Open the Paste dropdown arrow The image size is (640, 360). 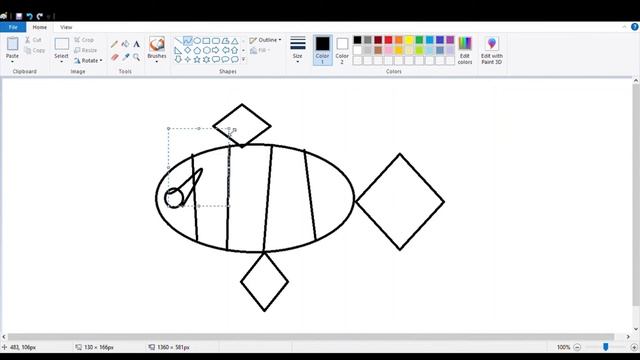tap(12, 62)
